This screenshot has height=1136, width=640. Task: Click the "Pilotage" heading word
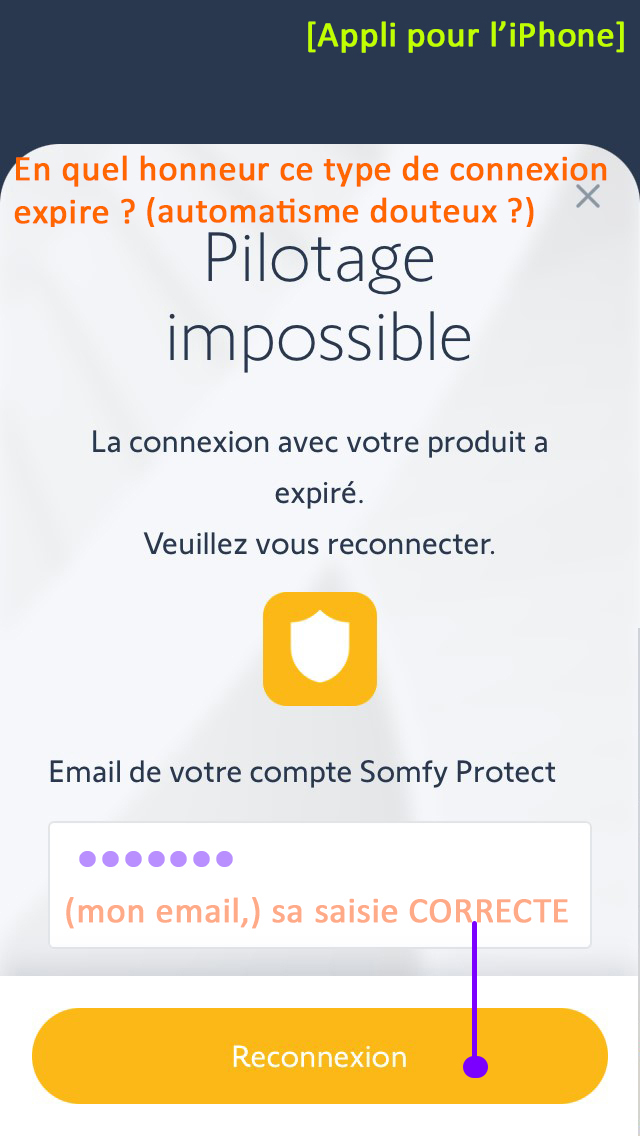[x=319, y=259]
